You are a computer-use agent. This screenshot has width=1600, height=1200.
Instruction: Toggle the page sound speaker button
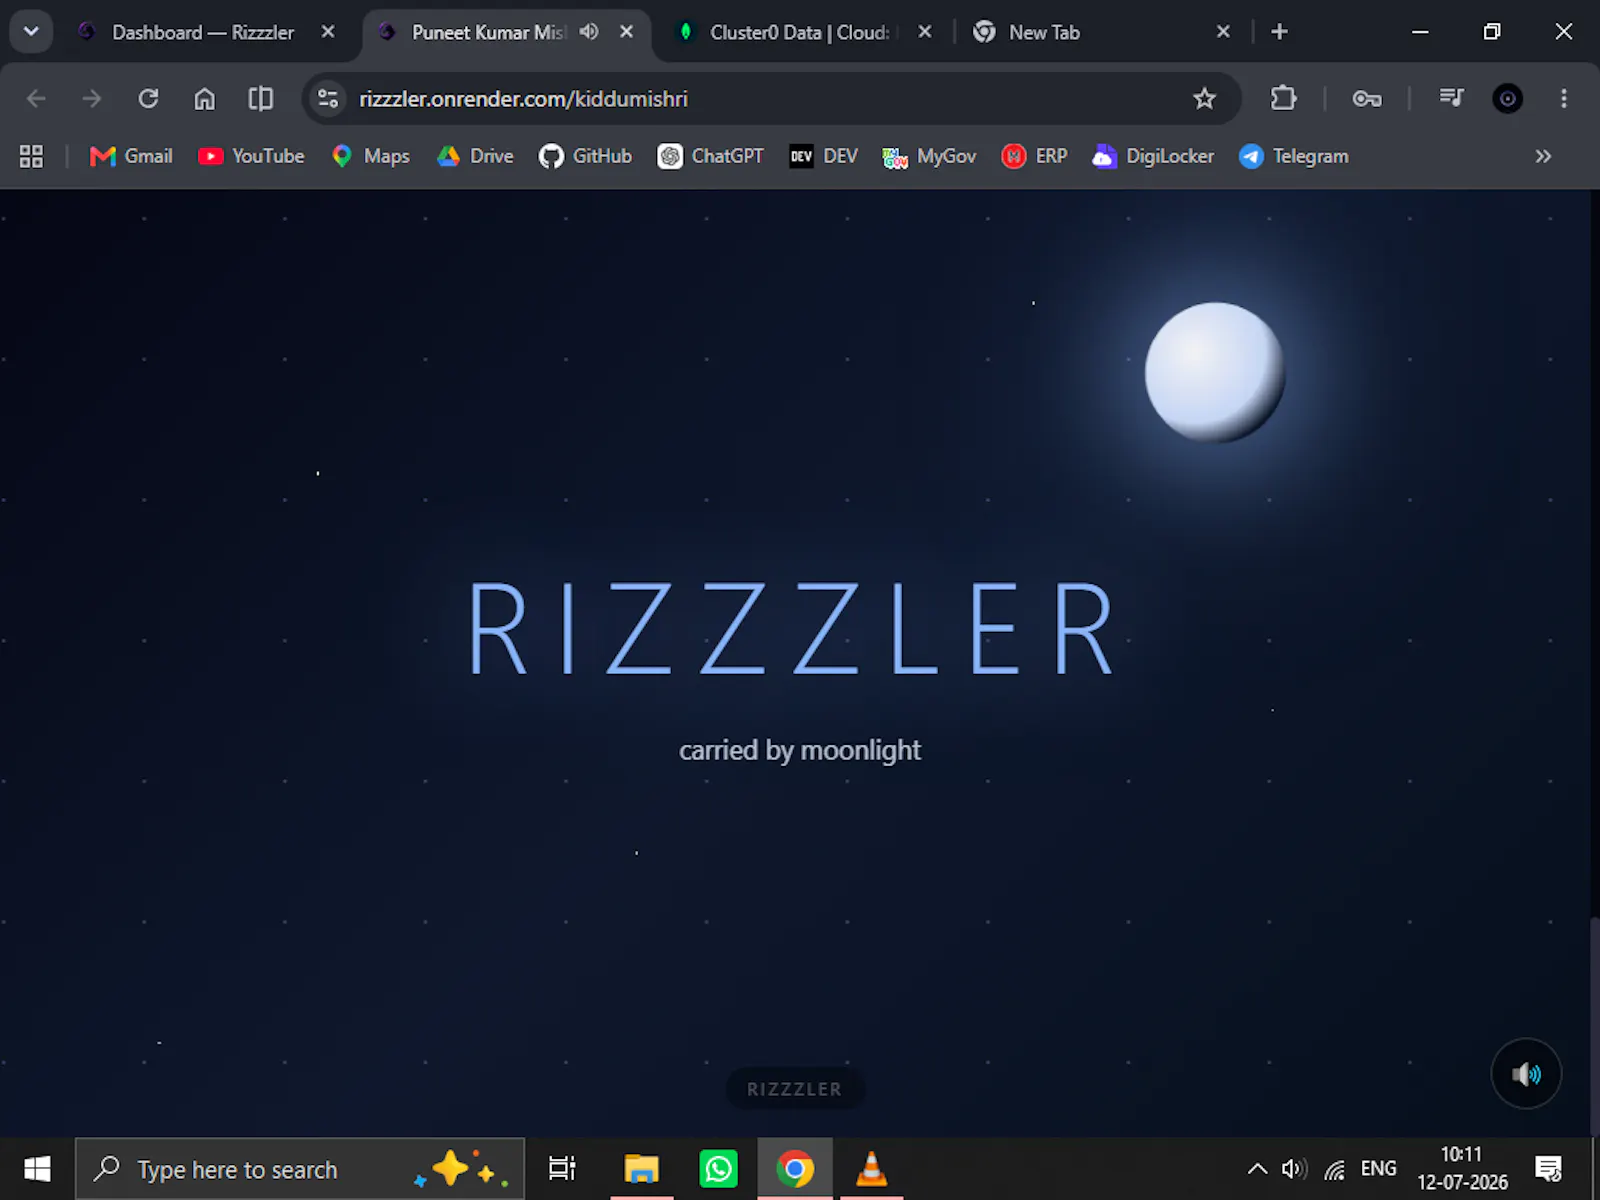(x=1526, y=1074)
